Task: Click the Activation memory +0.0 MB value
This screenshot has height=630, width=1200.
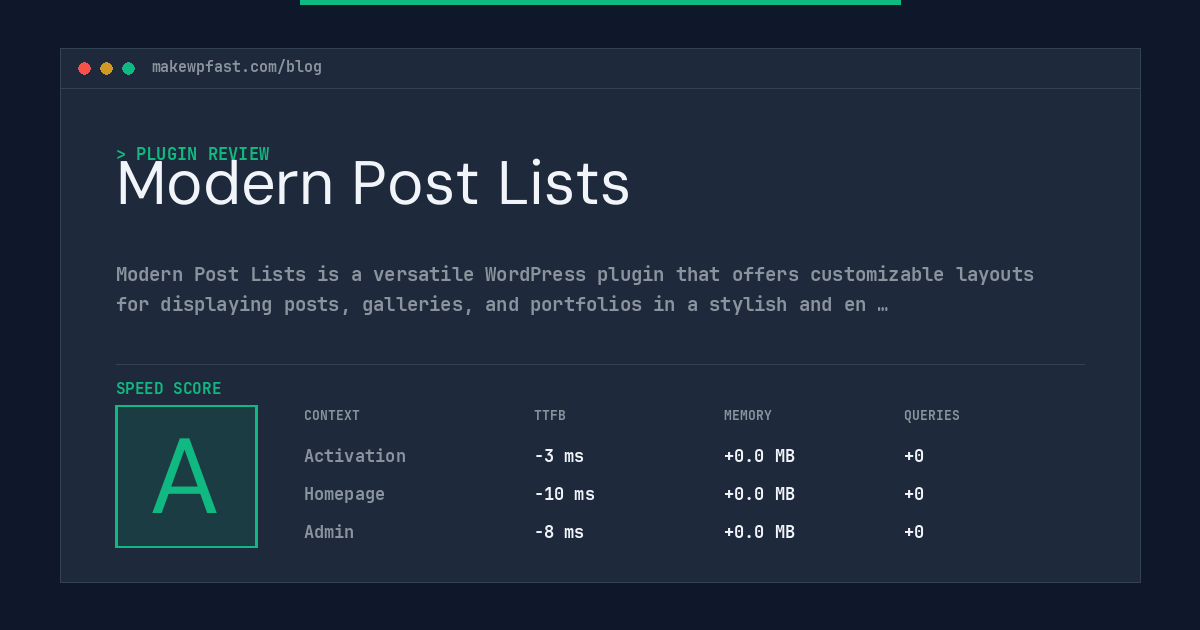Action: click(x=759, y=456)
